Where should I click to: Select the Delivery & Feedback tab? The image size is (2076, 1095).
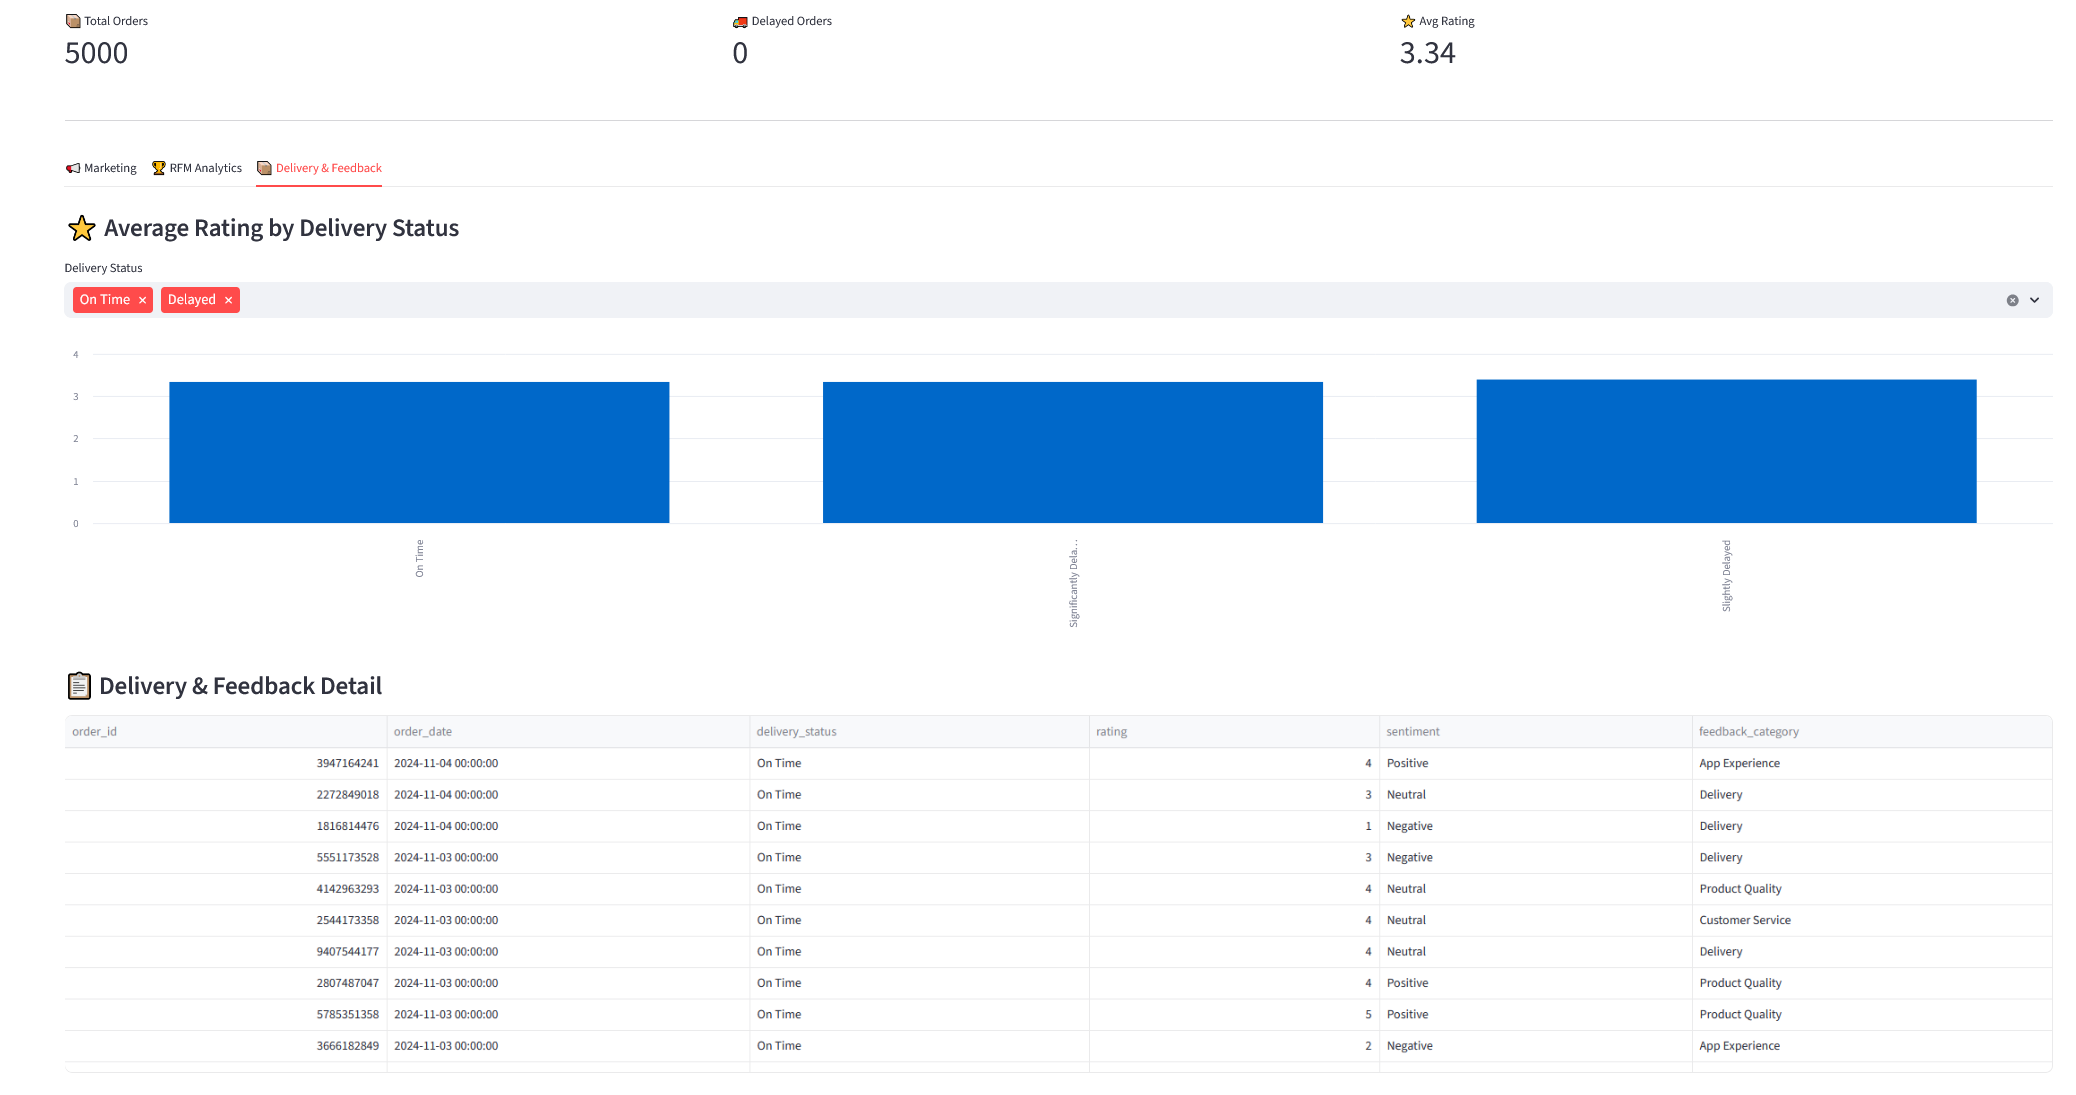coord(319,168)
